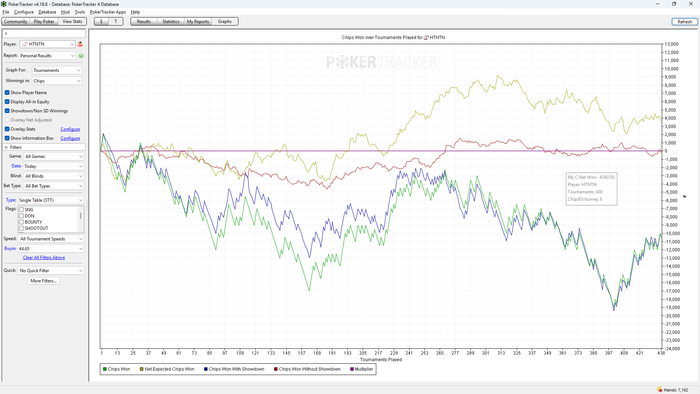Switch to the Community tab
The image size is (700, 394).
tap(16, 21)
